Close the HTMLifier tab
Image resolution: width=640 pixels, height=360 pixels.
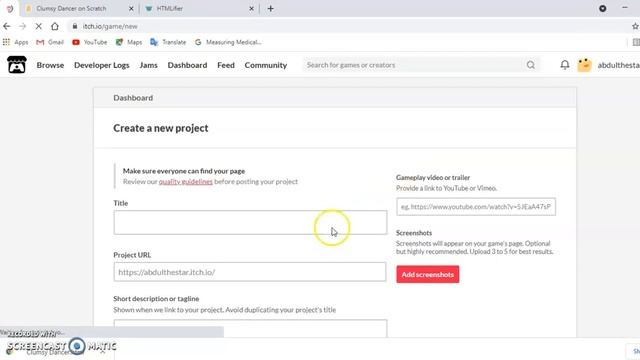click(251, 9)
